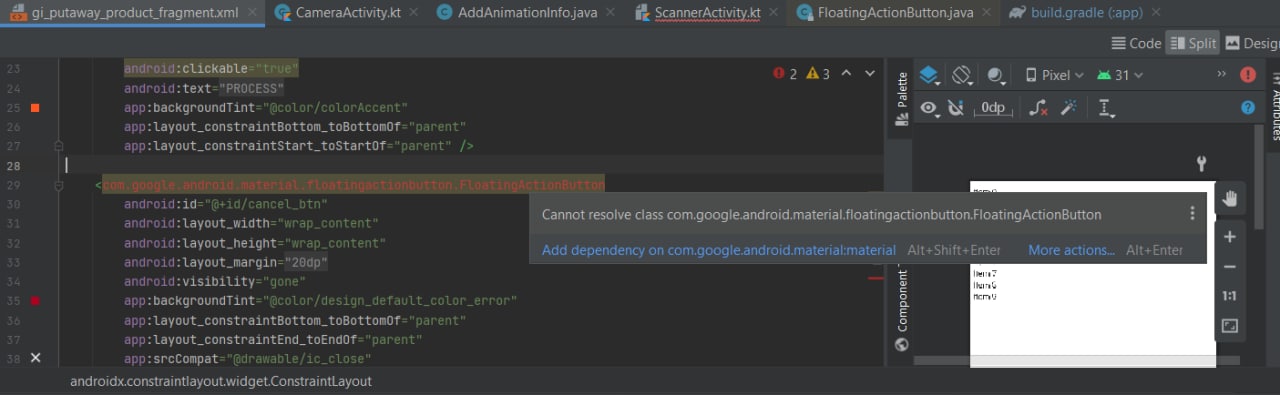Click the wrench icon above the preview

point(1203,163)
